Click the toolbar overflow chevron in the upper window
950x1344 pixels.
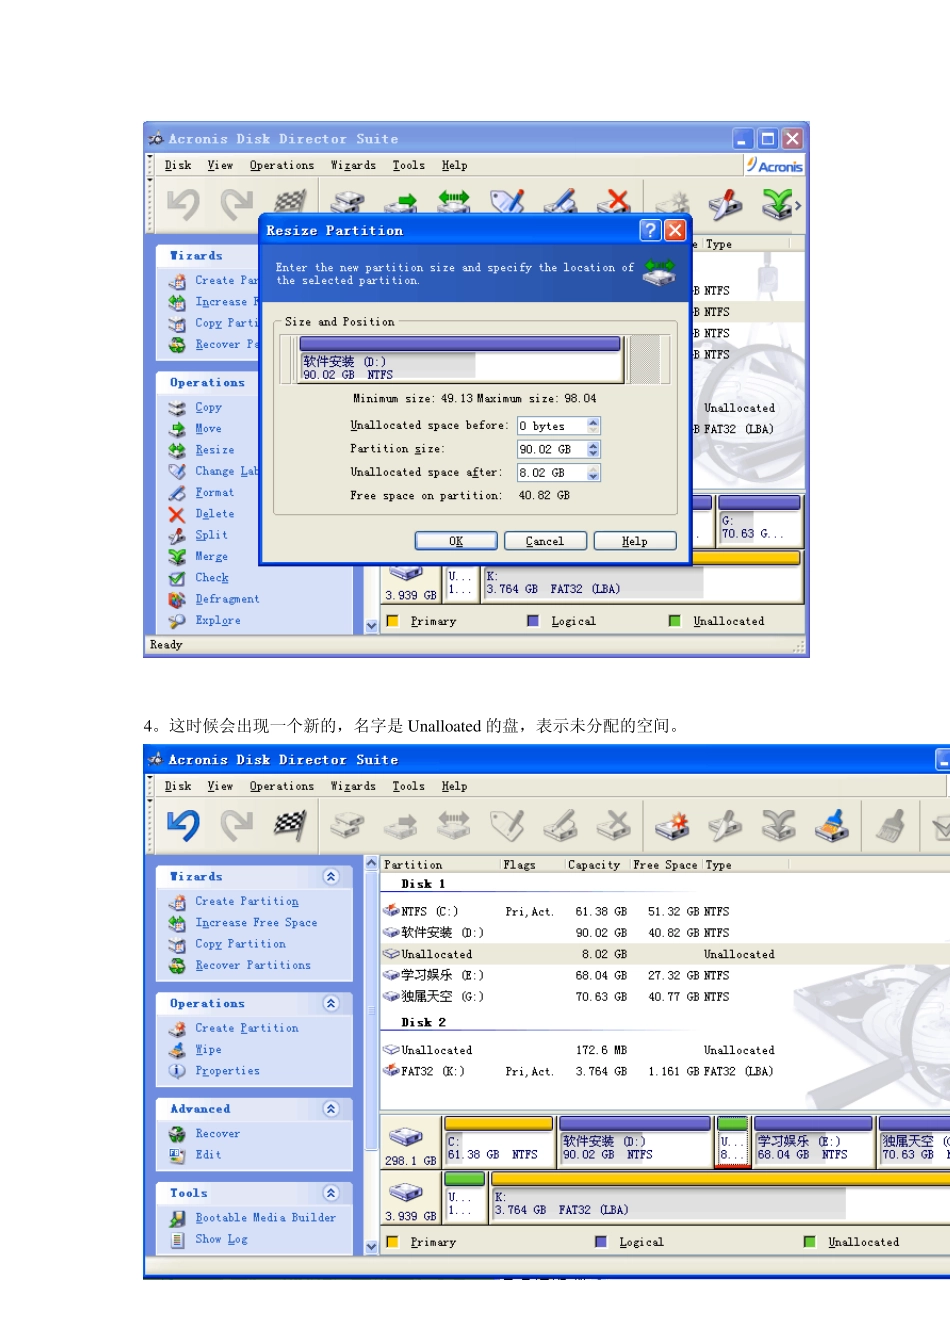pos(798,205)
